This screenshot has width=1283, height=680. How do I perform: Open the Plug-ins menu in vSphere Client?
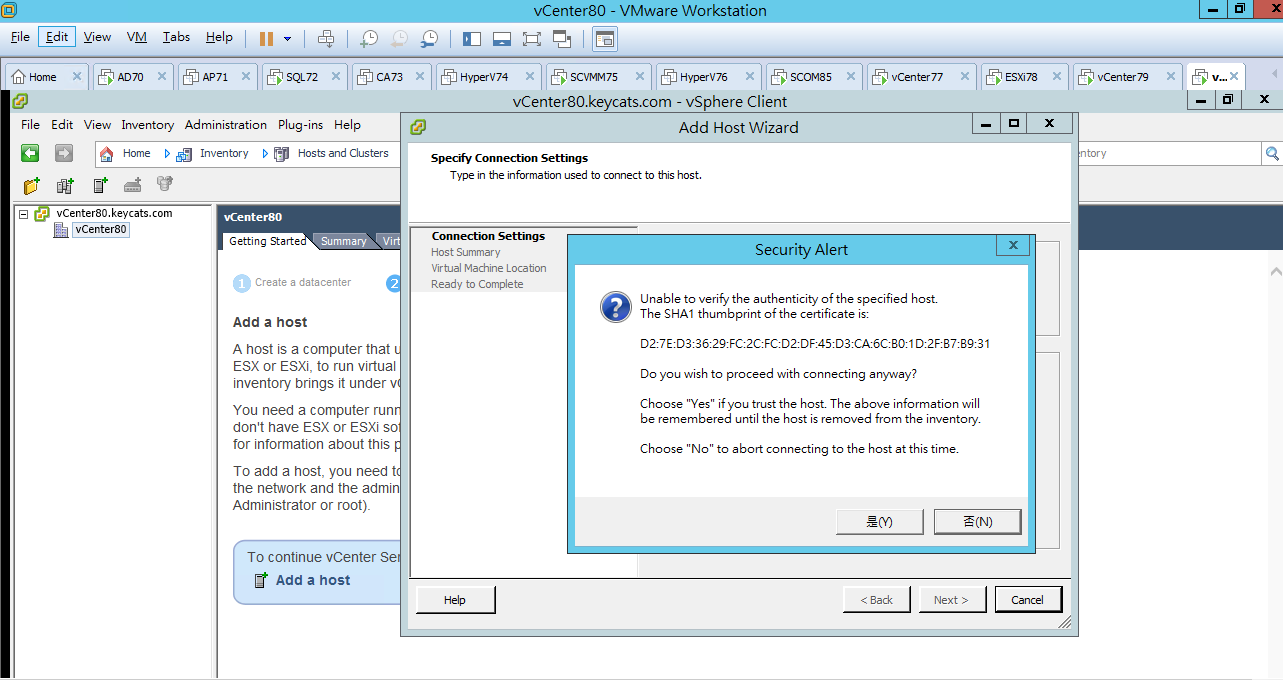300,125
